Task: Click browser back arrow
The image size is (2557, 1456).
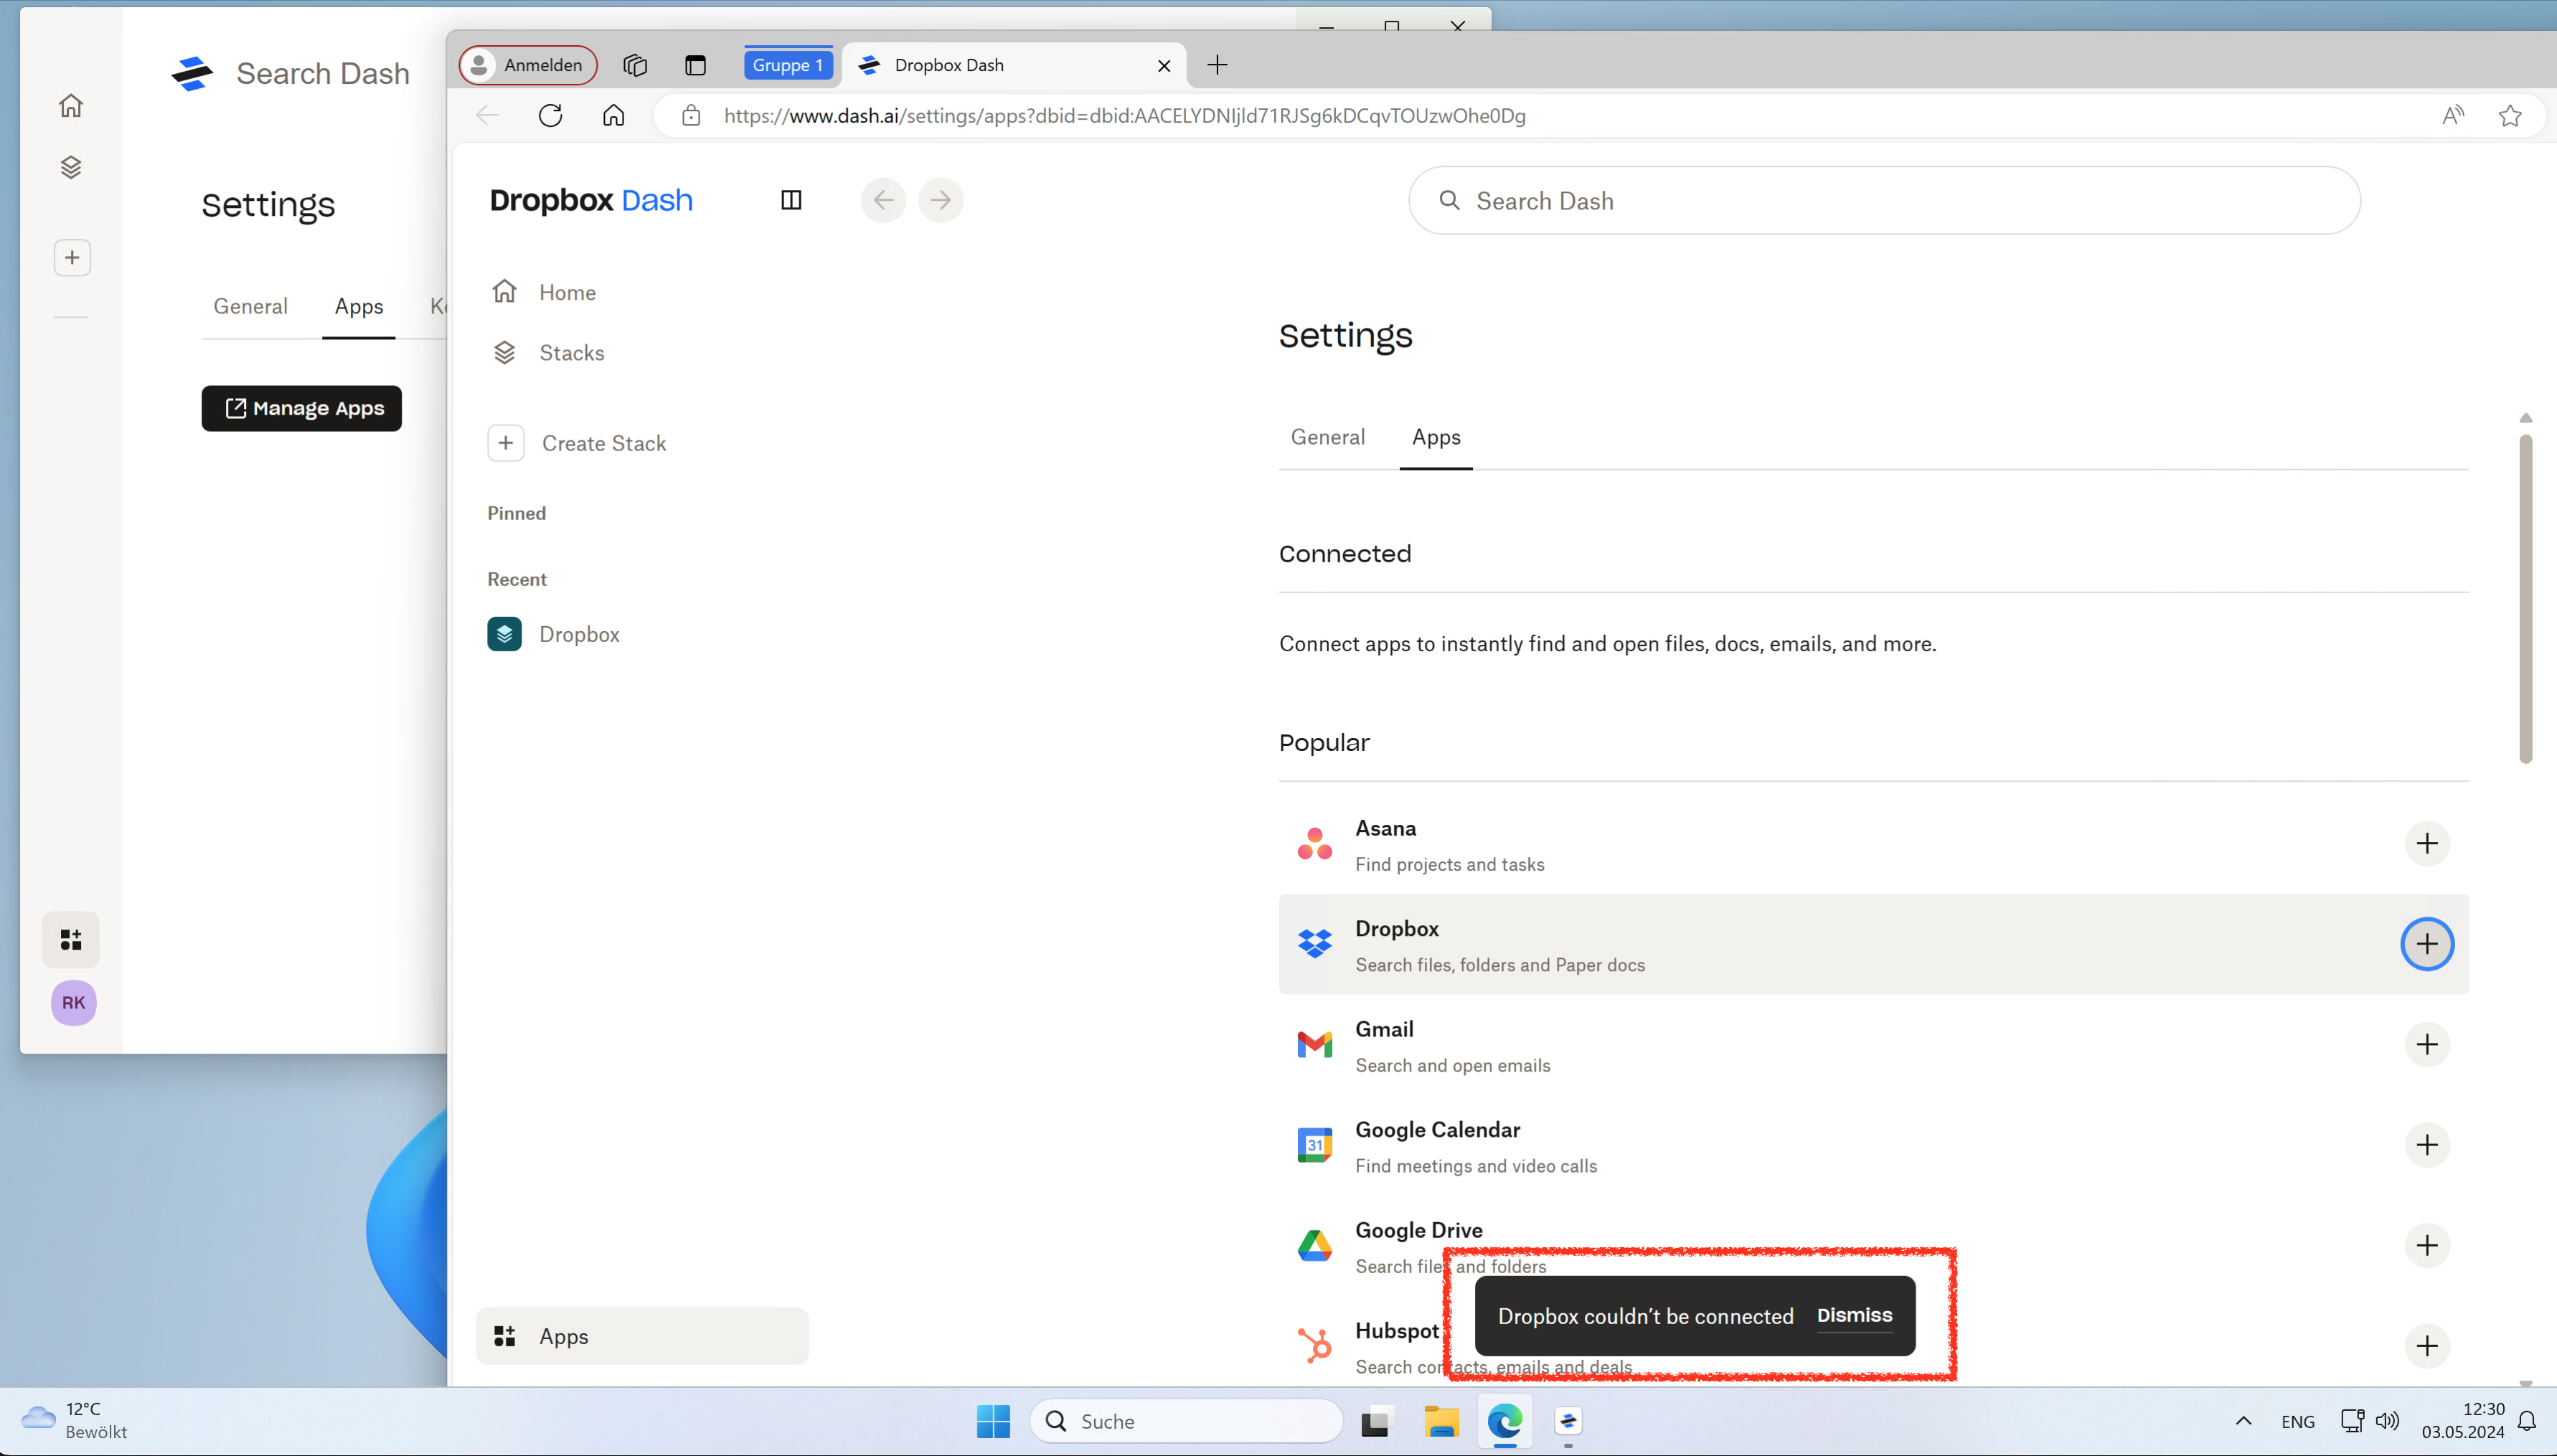Action: pyautogui.click(x=488, y=115)
